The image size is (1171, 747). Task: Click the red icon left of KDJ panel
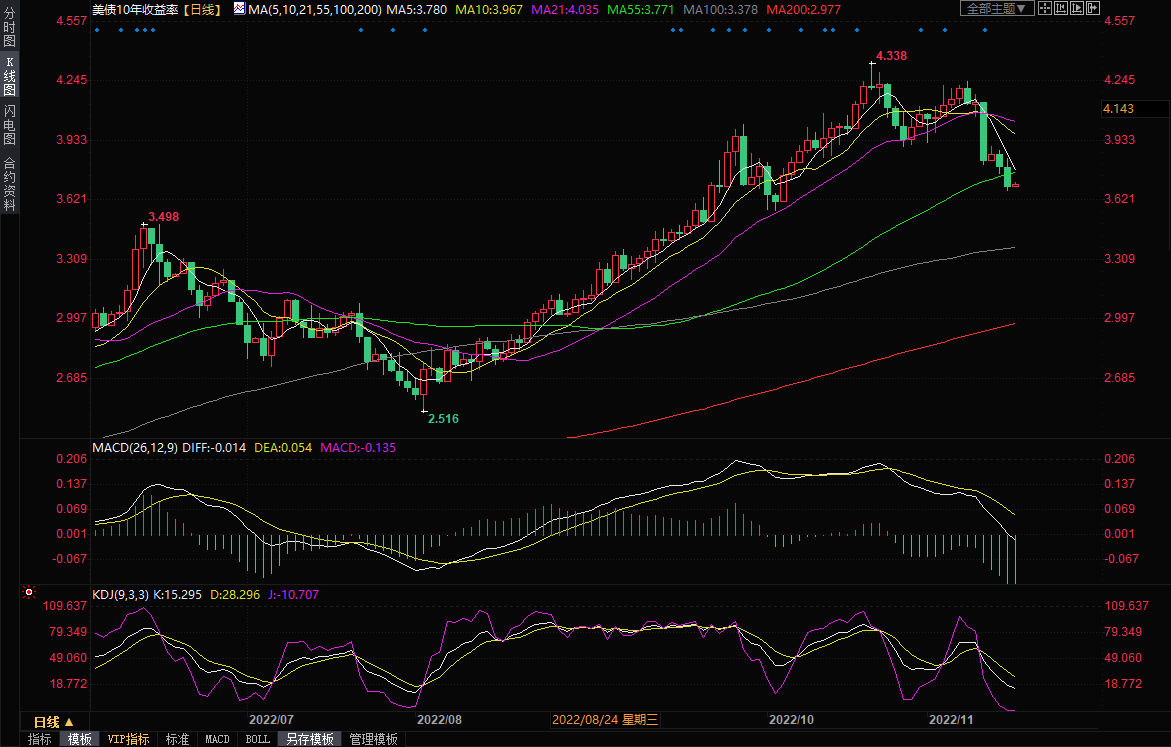point(29,594)
